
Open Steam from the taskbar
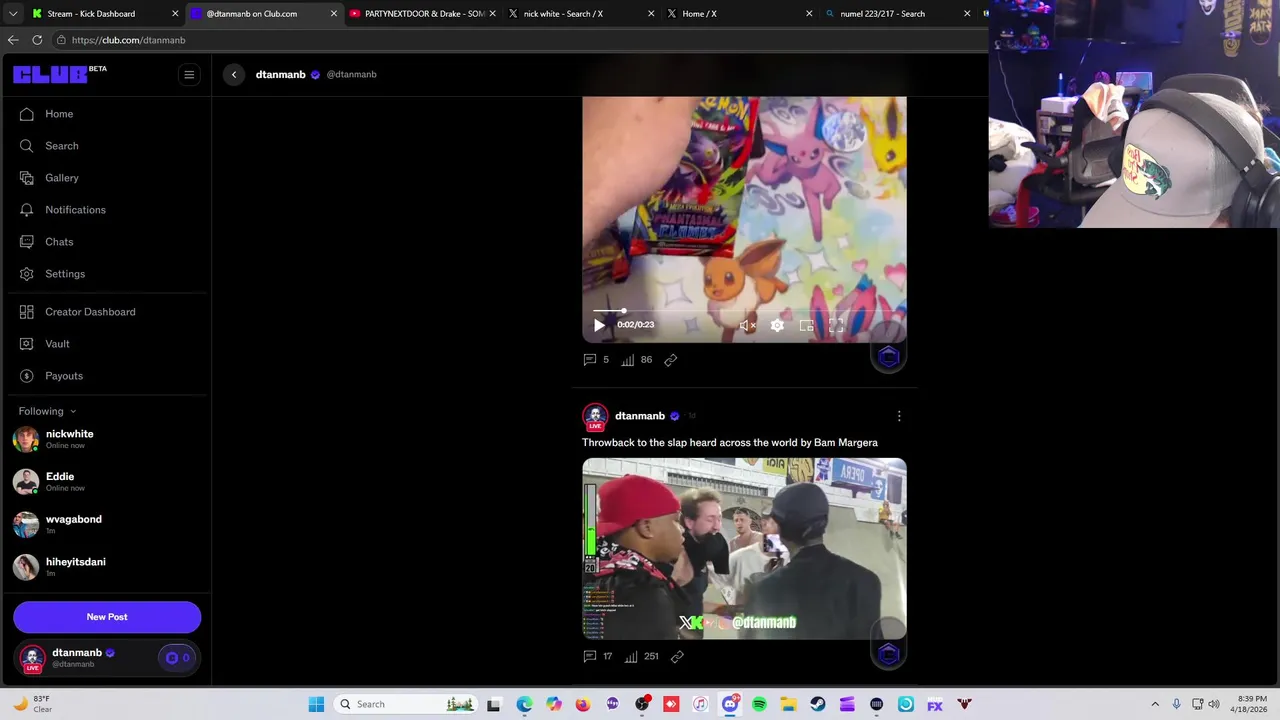(x=818, y=704)
